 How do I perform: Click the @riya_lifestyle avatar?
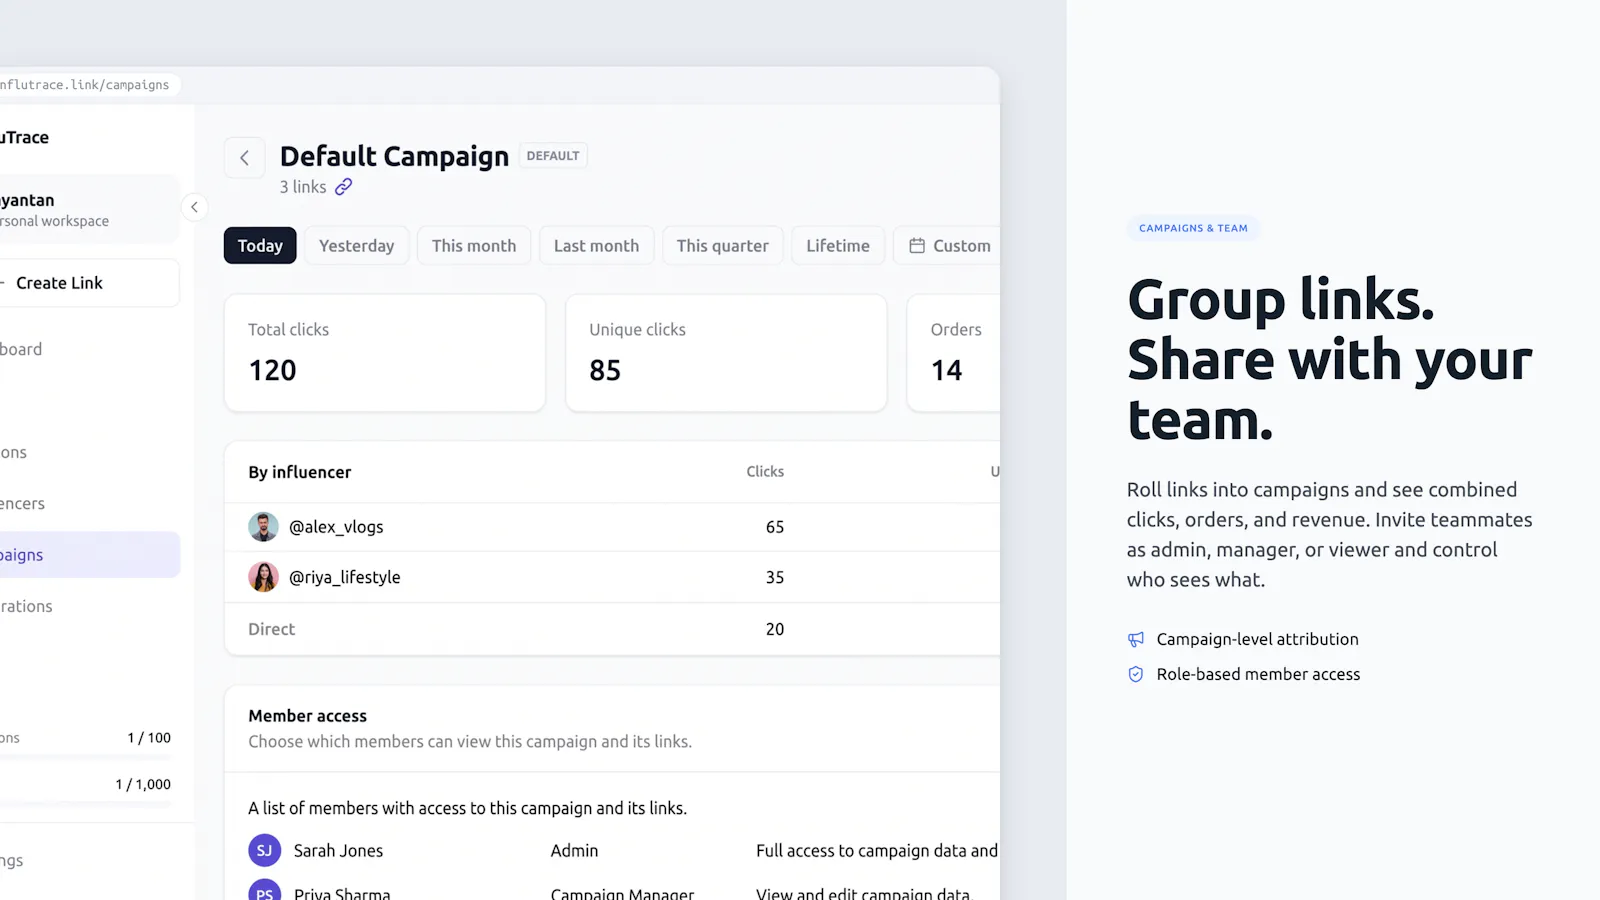coord(263,577)
